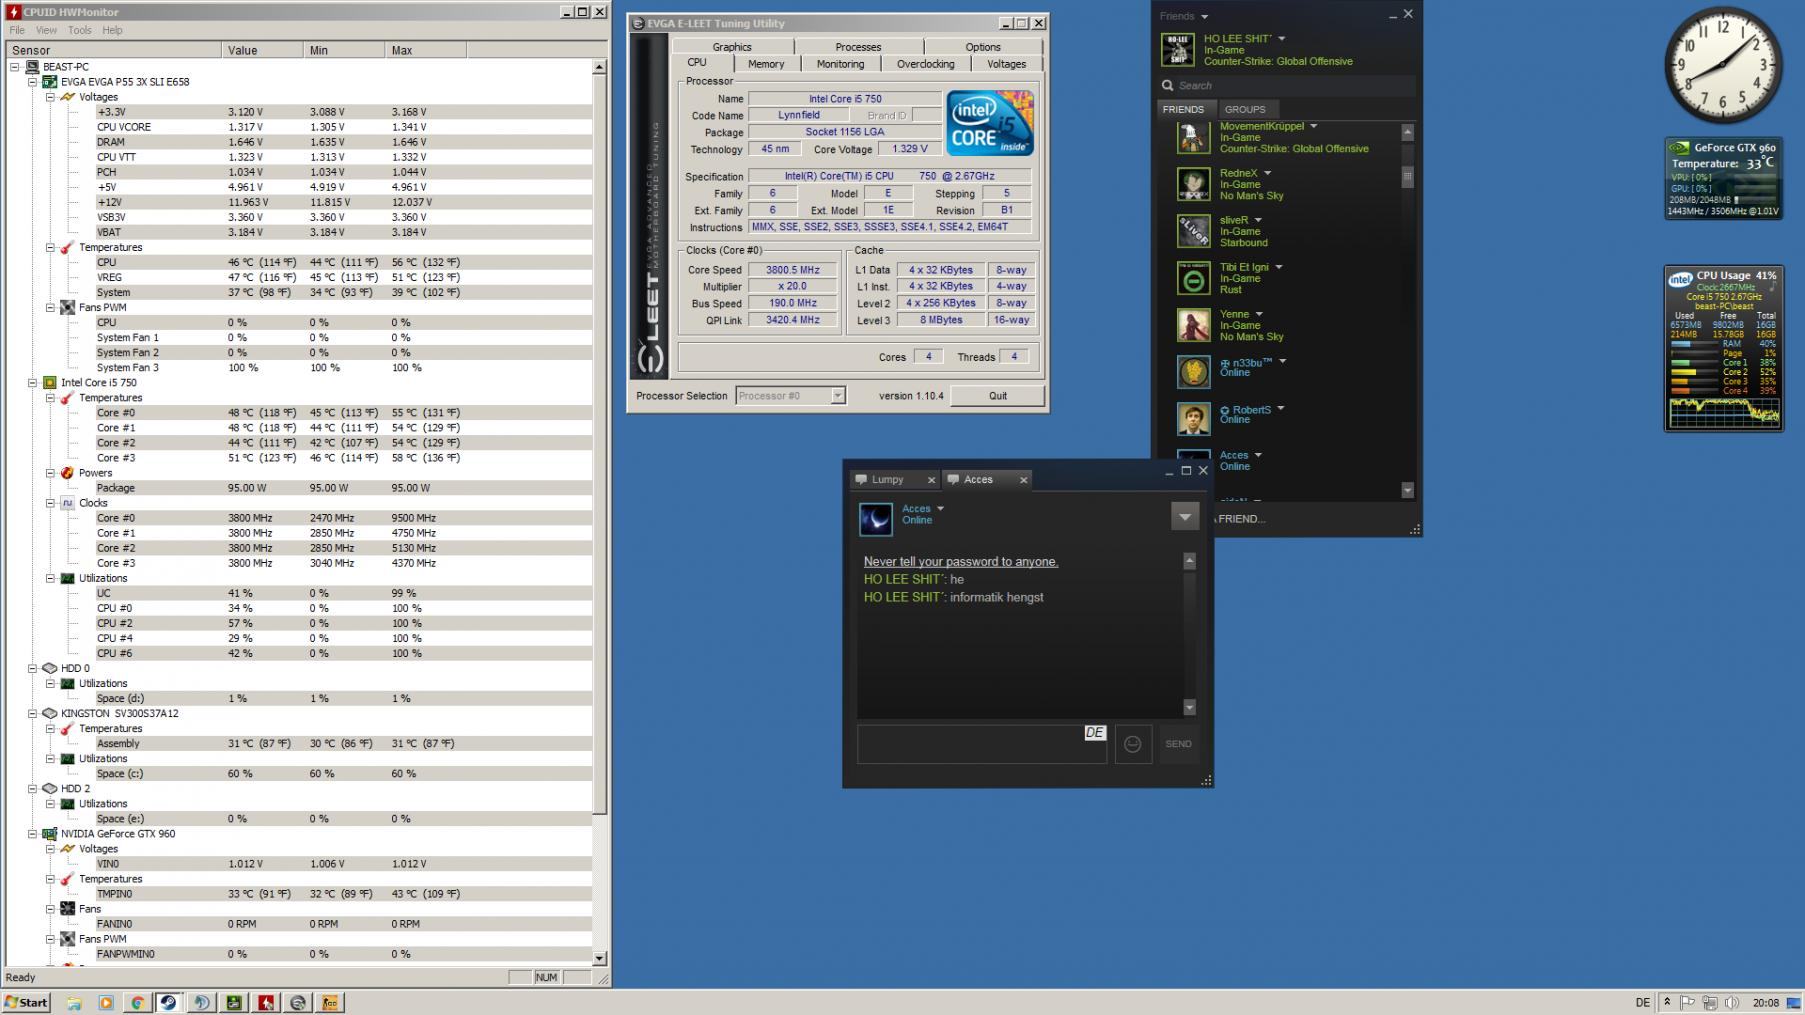Click the emoticon smiley button in chat
1805x1015 pixels.
(1132, 743)
